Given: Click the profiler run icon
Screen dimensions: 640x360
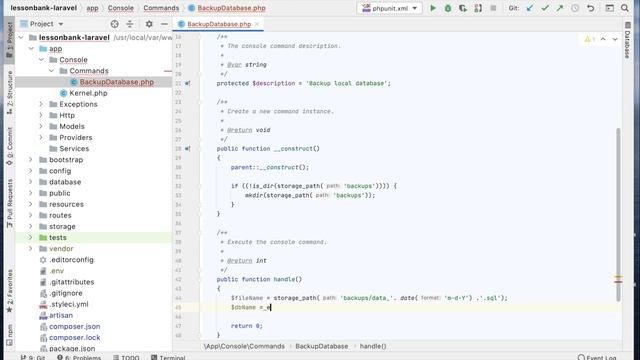Looking at the screenshot, I should (478, 8).
